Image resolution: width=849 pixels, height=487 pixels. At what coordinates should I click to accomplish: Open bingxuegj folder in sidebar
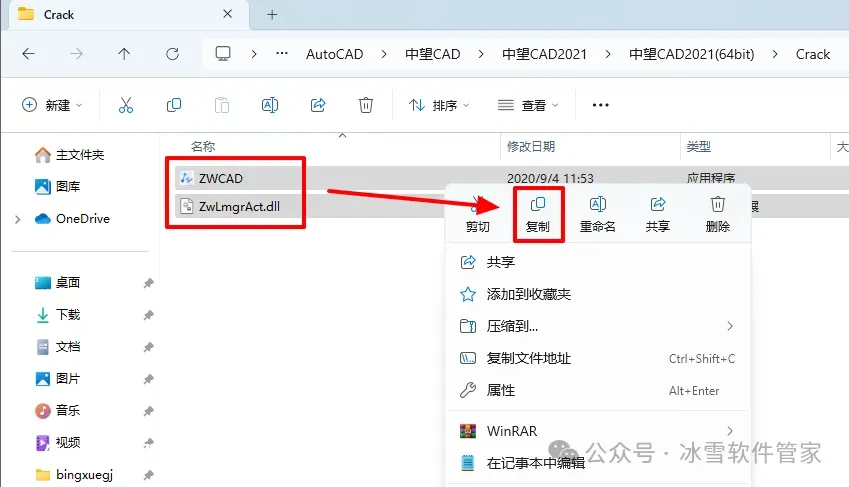tap(74, 475)
